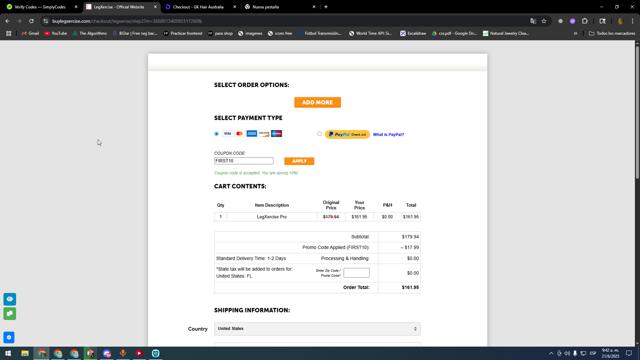Open the imagenes bookmark
This screenshot has width=640, height=360.
coord(250,33)
